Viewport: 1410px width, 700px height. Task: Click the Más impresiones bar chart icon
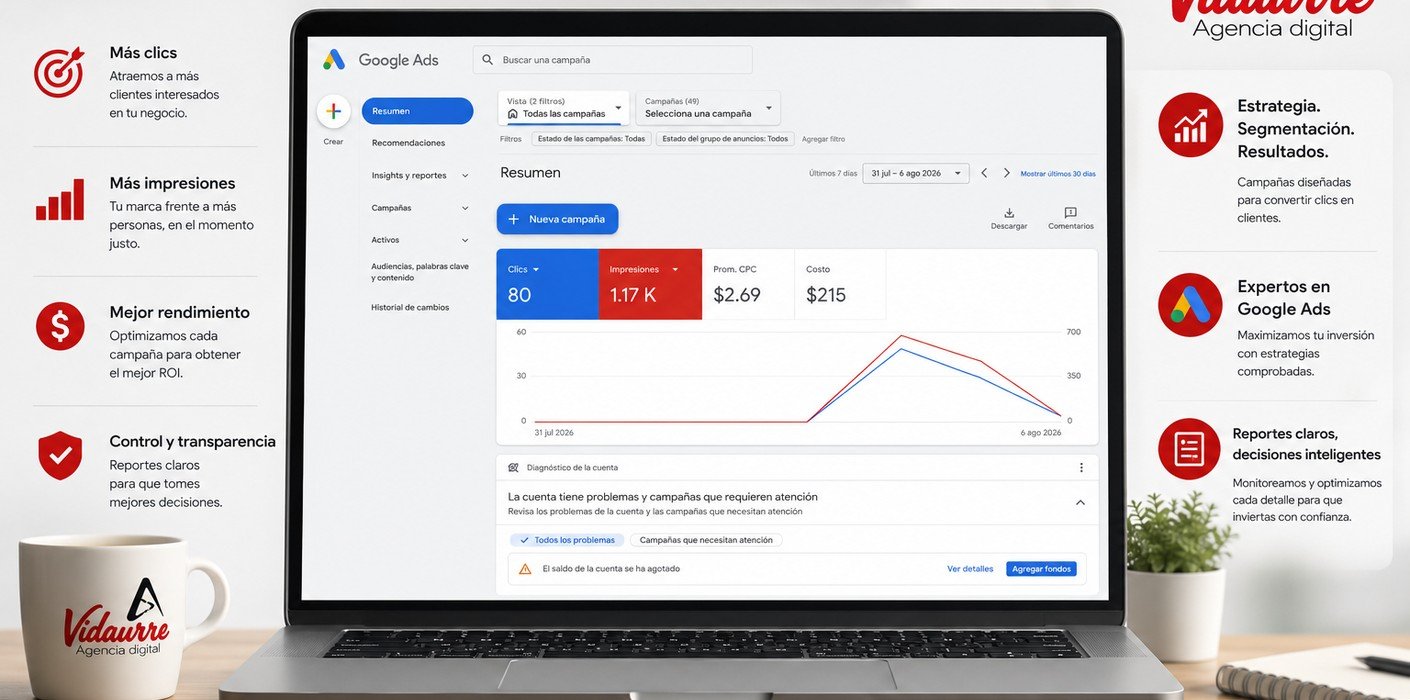point(60,200)
